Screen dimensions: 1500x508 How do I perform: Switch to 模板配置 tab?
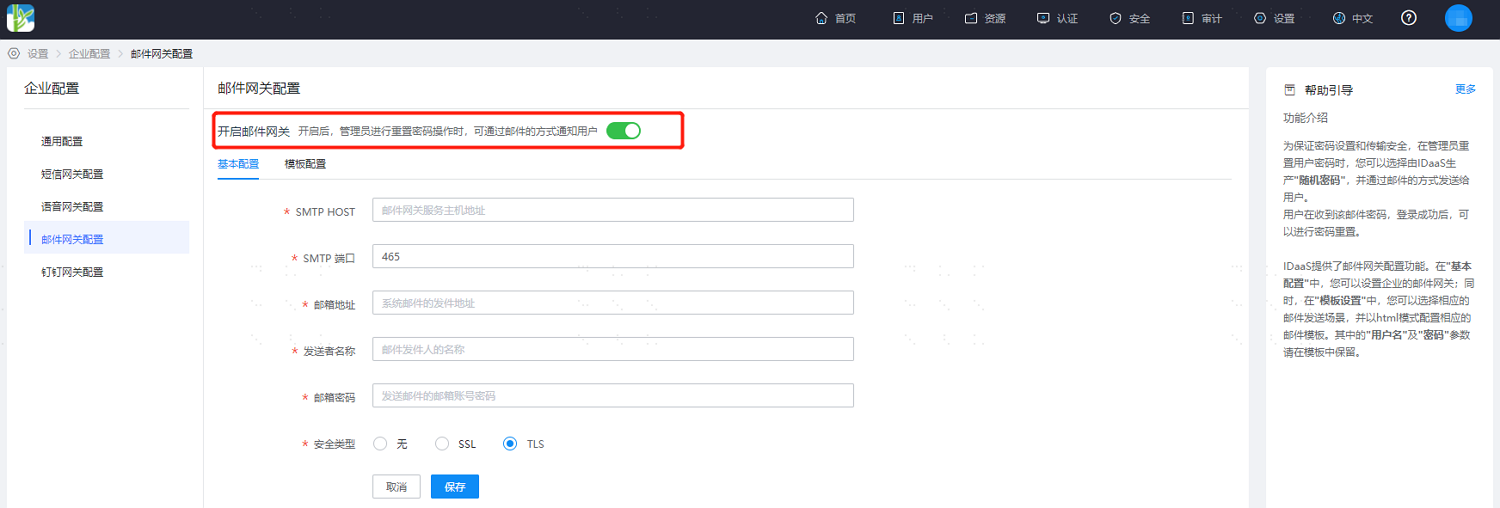tap(305, 164)
